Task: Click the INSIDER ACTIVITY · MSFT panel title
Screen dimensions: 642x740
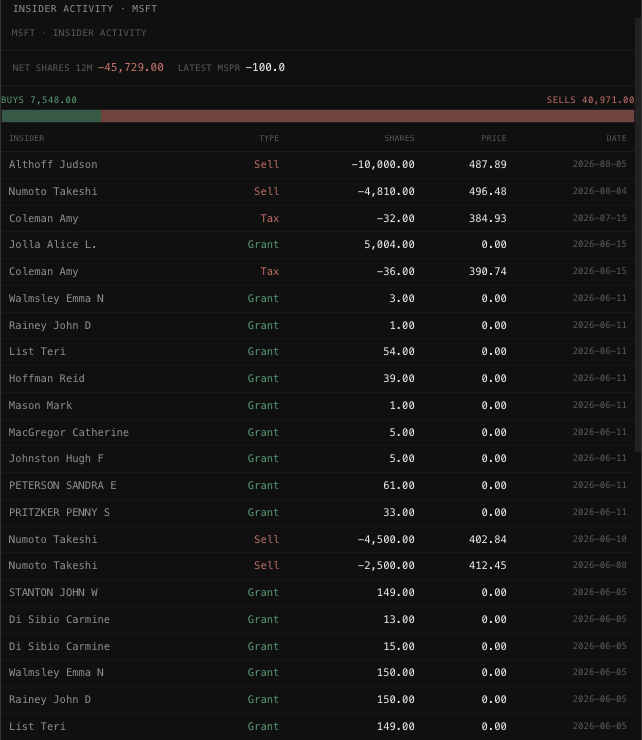Action: click(x=85, y=9)
